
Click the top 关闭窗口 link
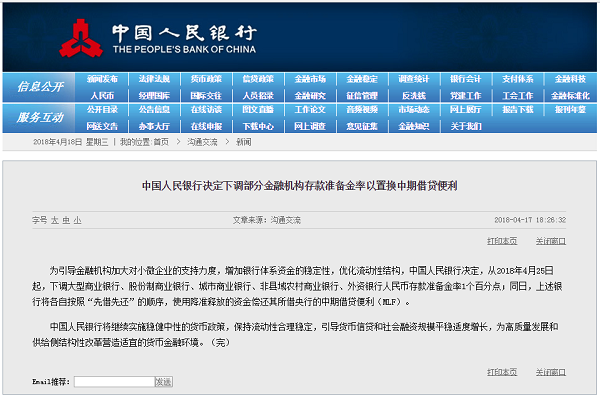(x=551, y=241)
